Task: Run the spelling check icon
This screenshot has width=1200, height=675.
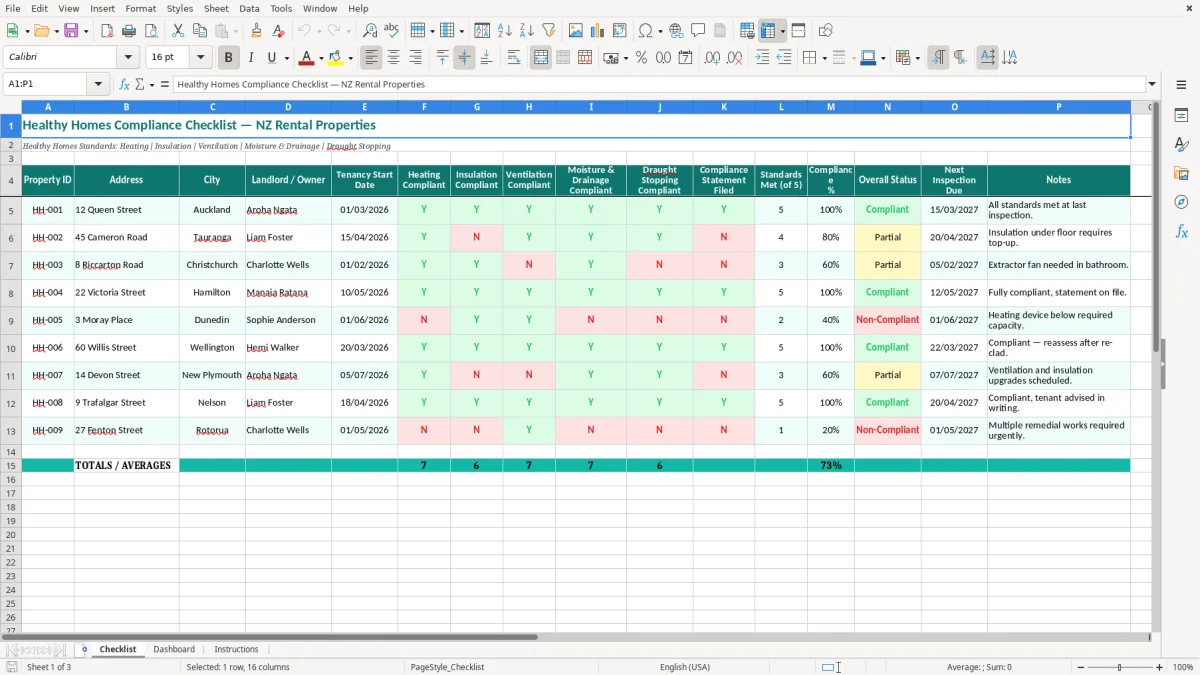Action: point(392,31)
